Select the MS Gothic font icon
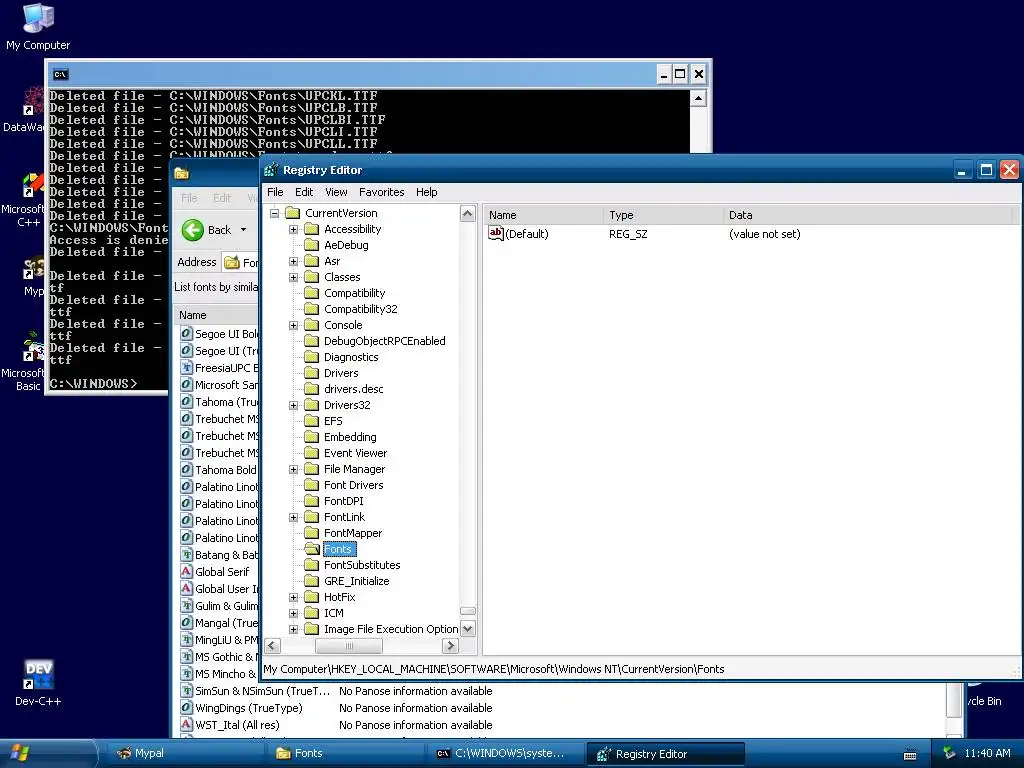1024x768 pixels. (x=186, y=656)
